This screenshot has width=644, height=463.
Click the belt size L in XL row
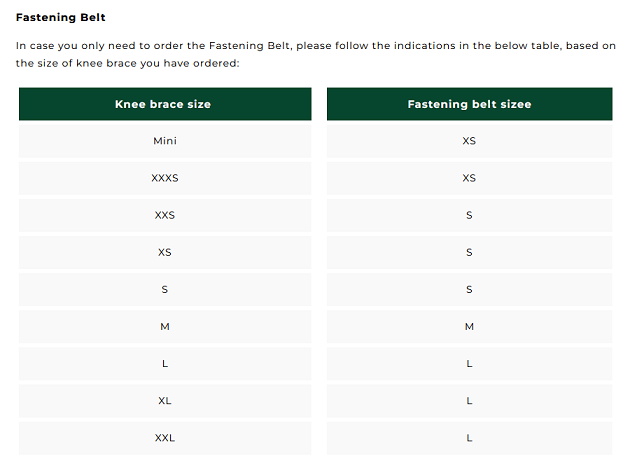click(x=469, y=401)
